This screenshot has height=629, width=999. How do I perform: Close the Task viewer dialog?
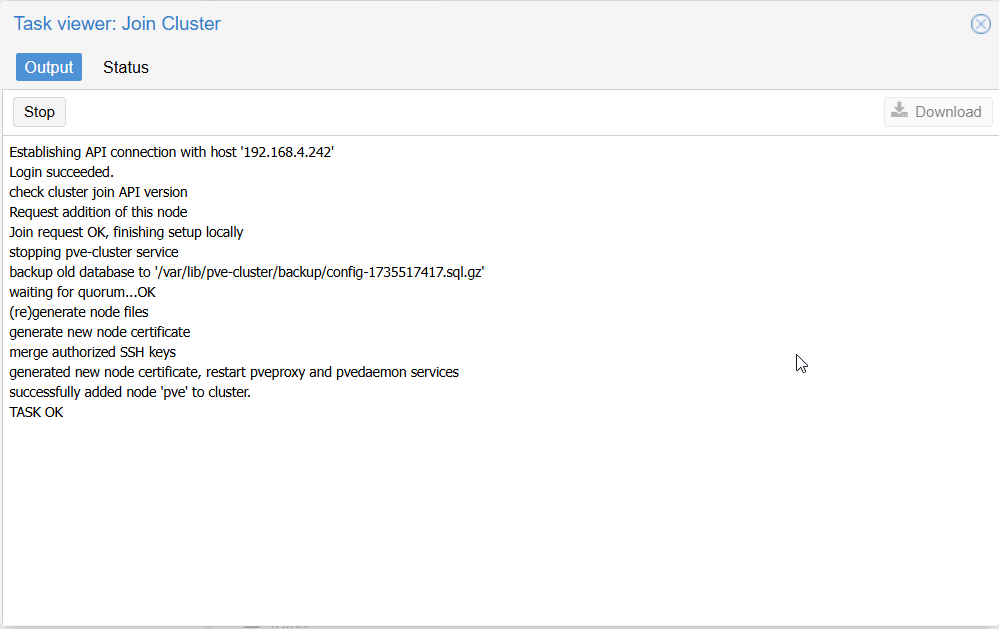981,24
